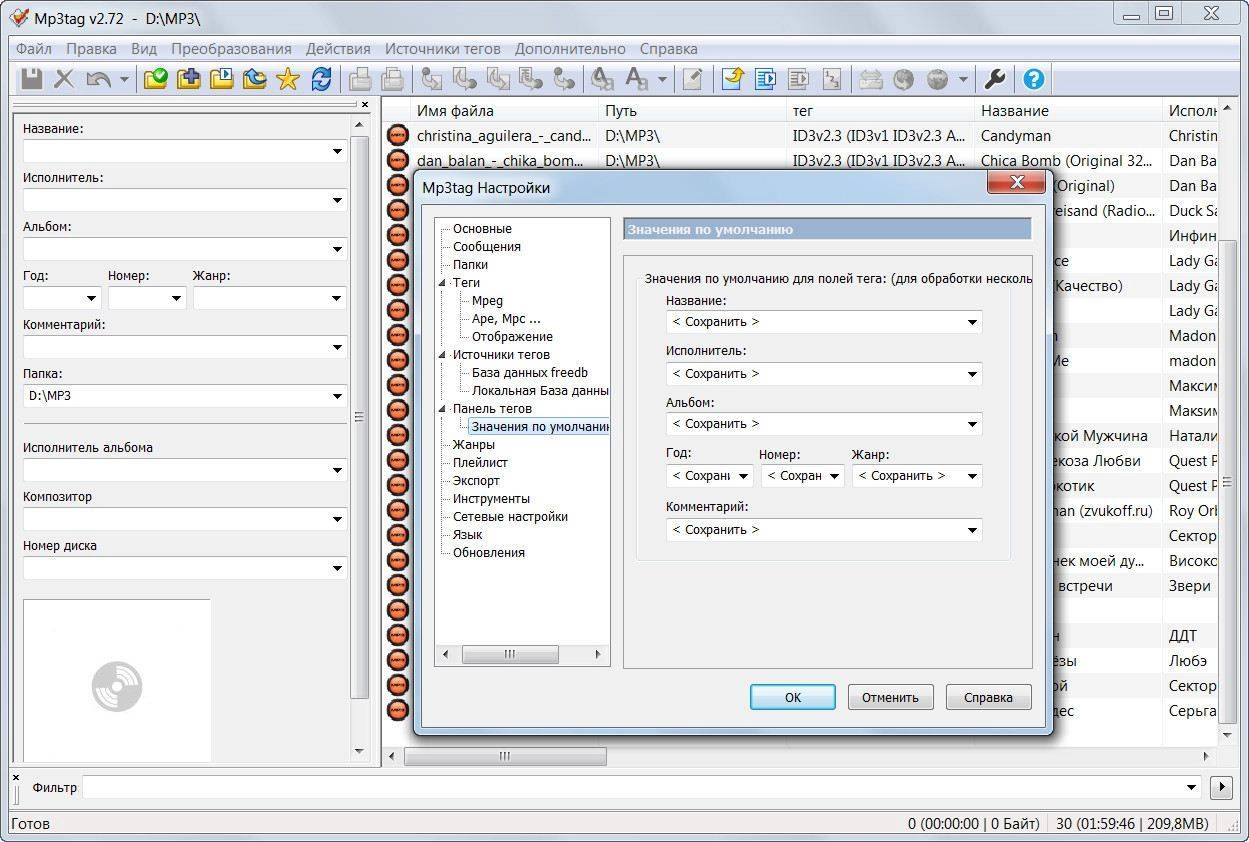
Task: Open the Действия menu
Action: coord(338,48)
